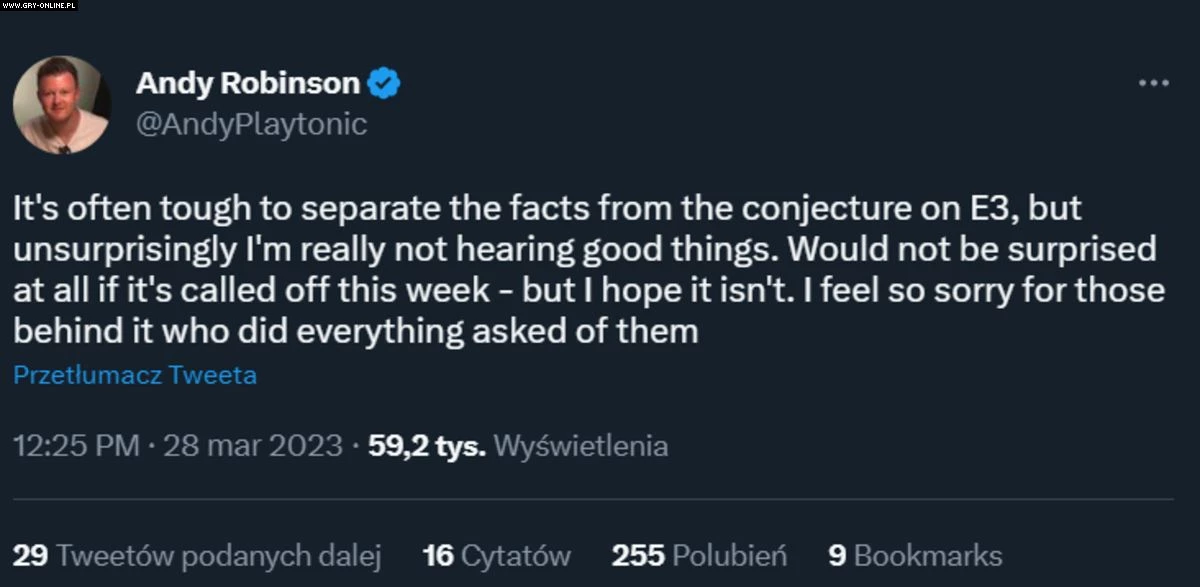Click the blue verified badge
This screenshot has width=1200, height=587.
385,84
